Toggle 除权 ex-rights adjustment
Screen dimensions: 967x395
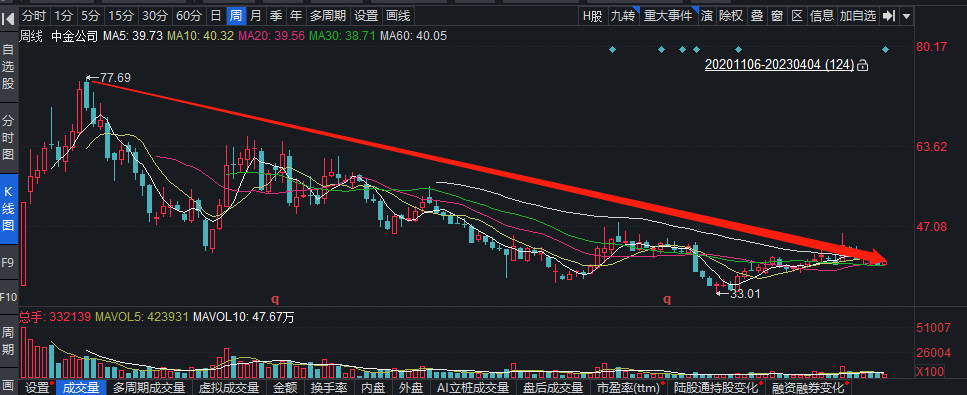pyautogui.click(x=731, y=16)
